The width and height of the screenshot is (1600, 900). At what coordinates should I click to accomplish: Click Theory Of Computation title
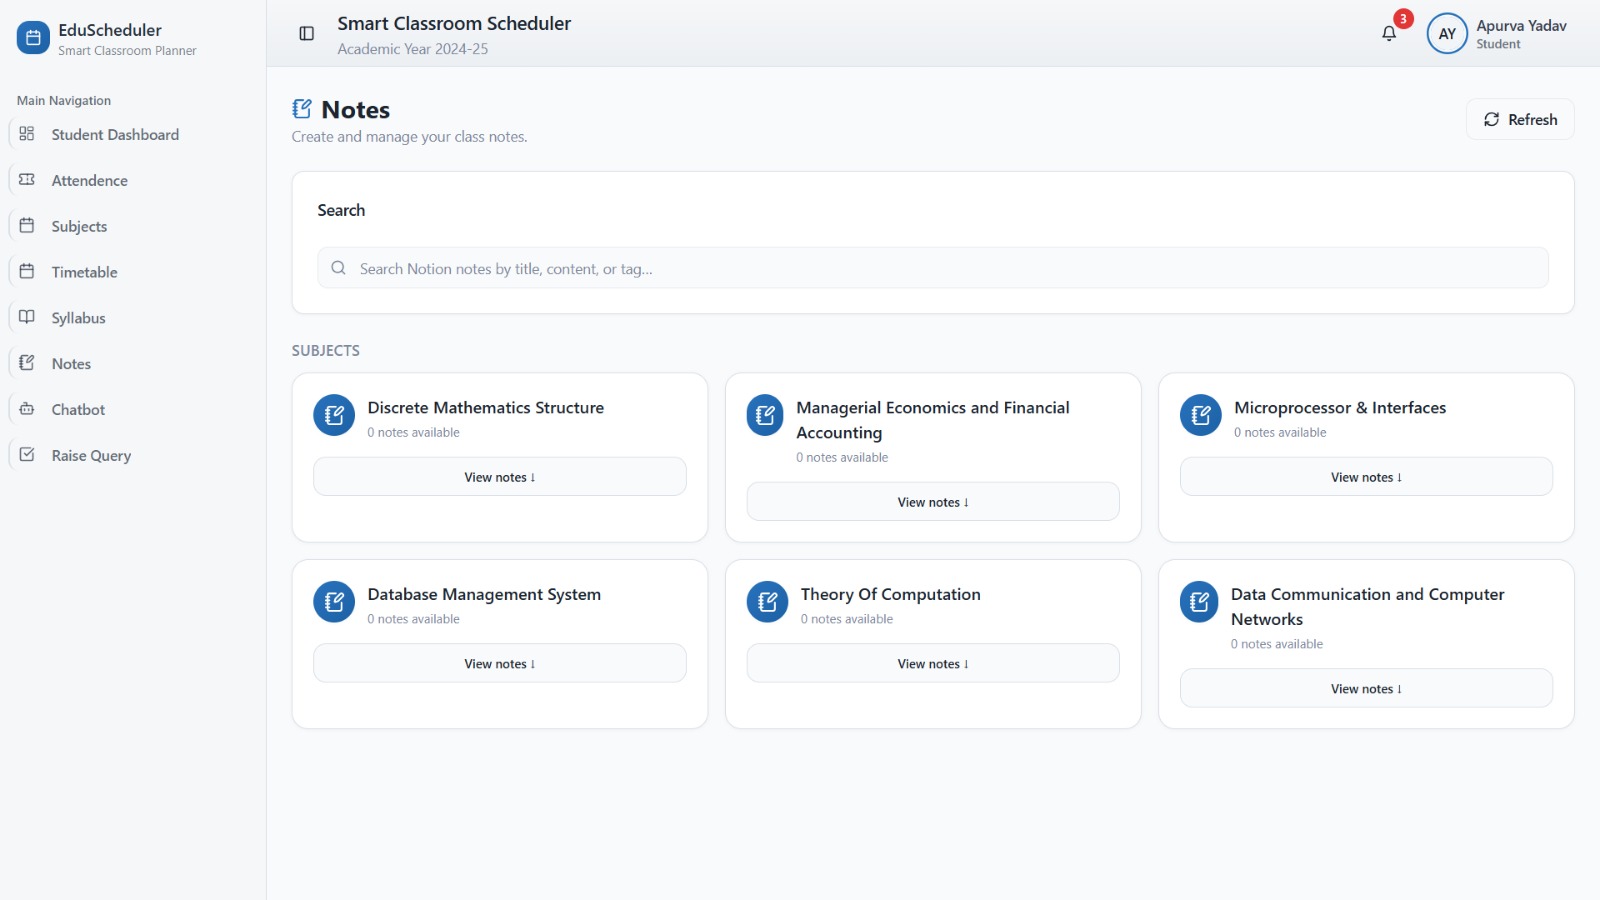pos(891,594)
